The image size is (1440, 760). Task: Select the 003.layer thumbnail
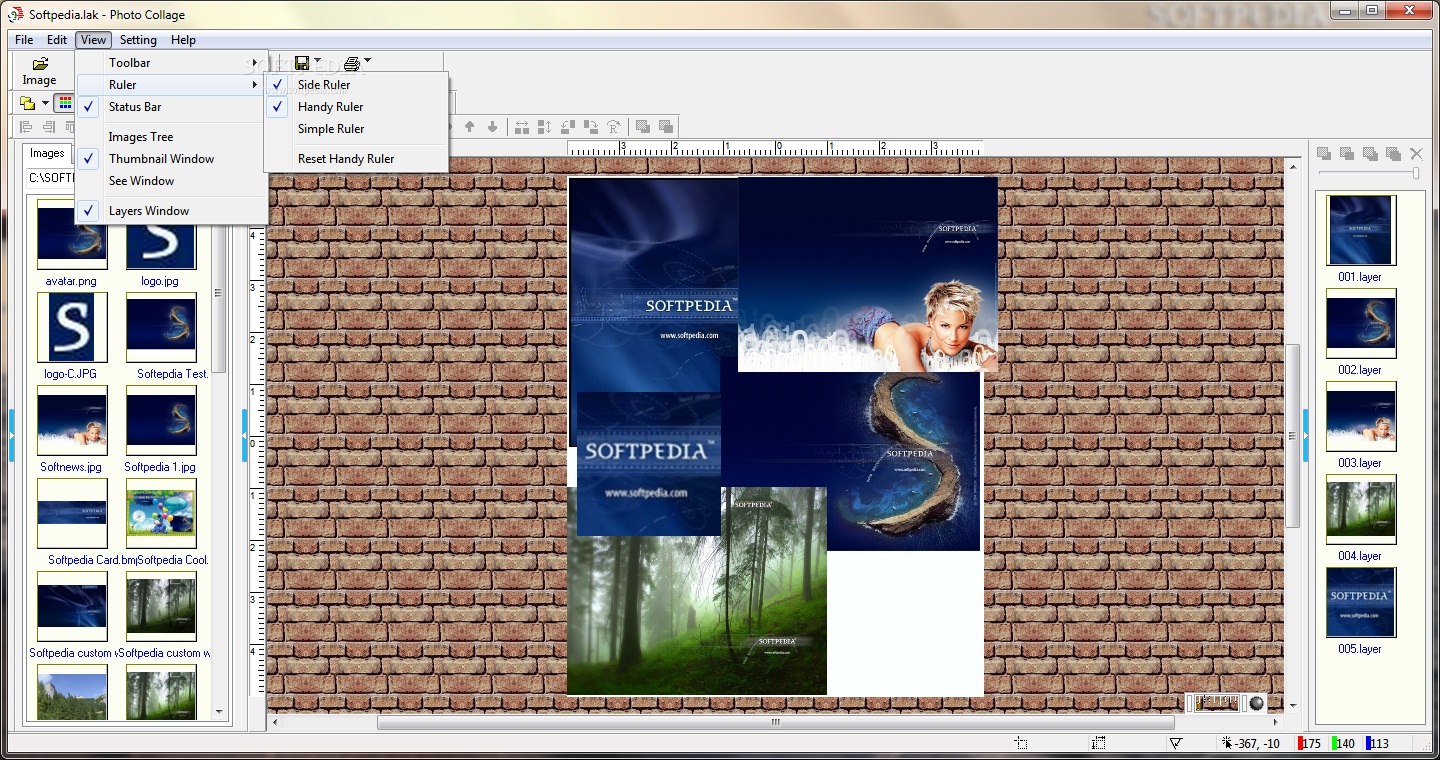pos(1361,416)
